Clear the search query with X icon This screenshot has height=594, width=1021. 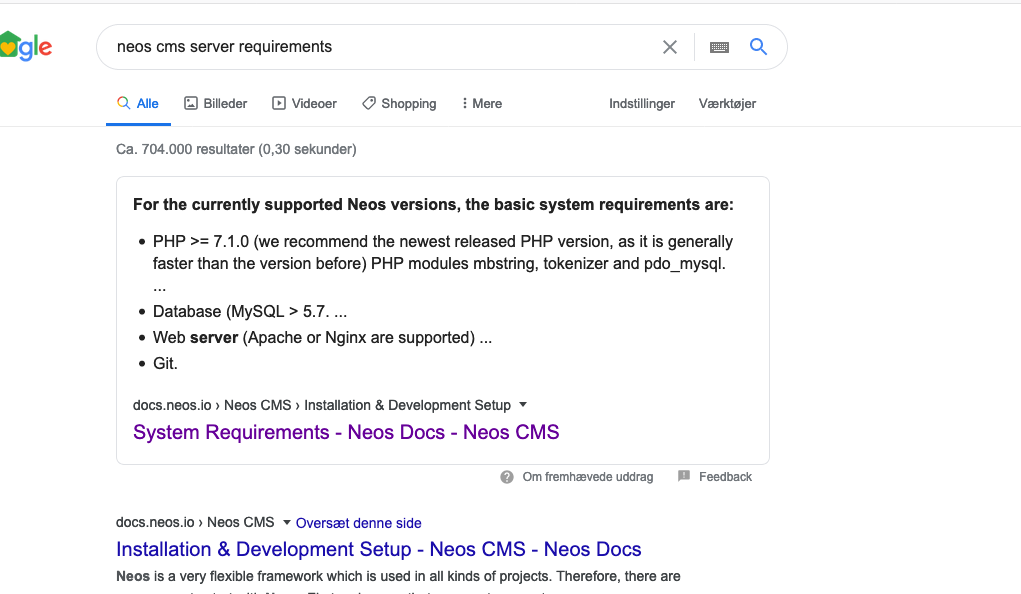[x=670, y=47]
